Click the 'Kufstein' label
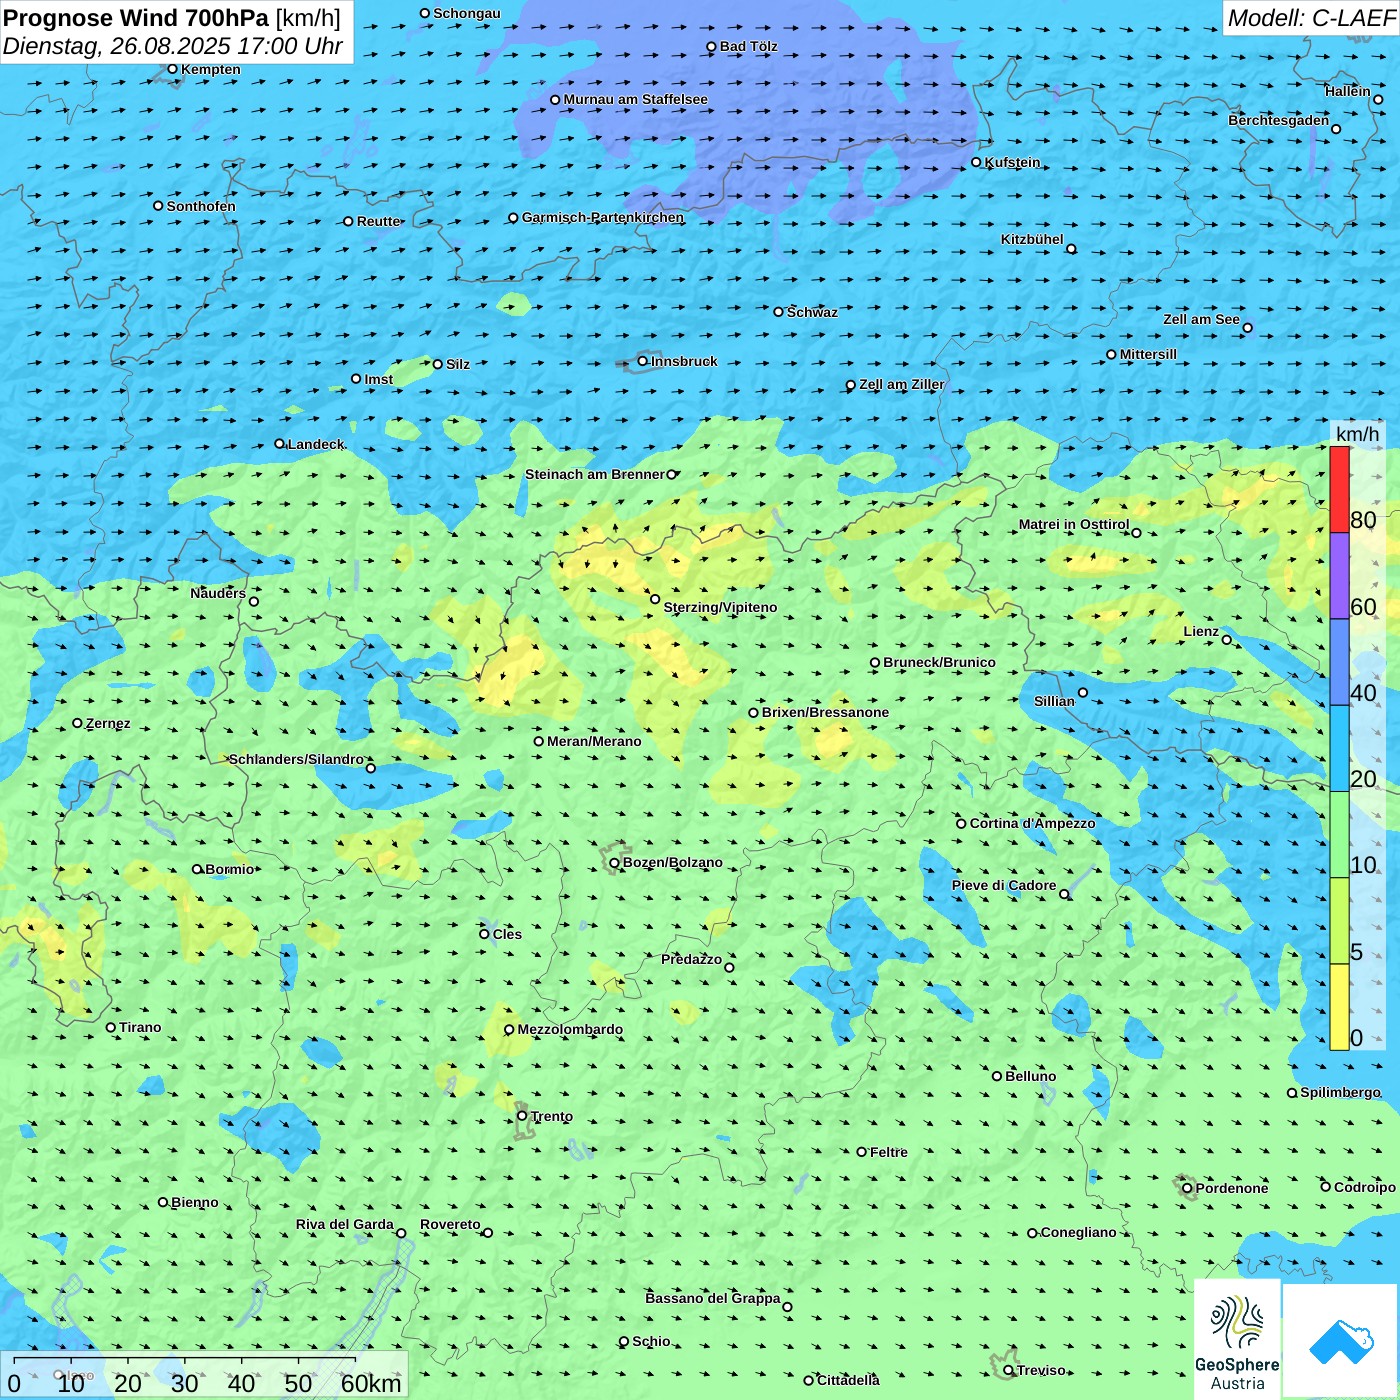This screenshot has height=1400, width=1400. (x=1012, y=162)
